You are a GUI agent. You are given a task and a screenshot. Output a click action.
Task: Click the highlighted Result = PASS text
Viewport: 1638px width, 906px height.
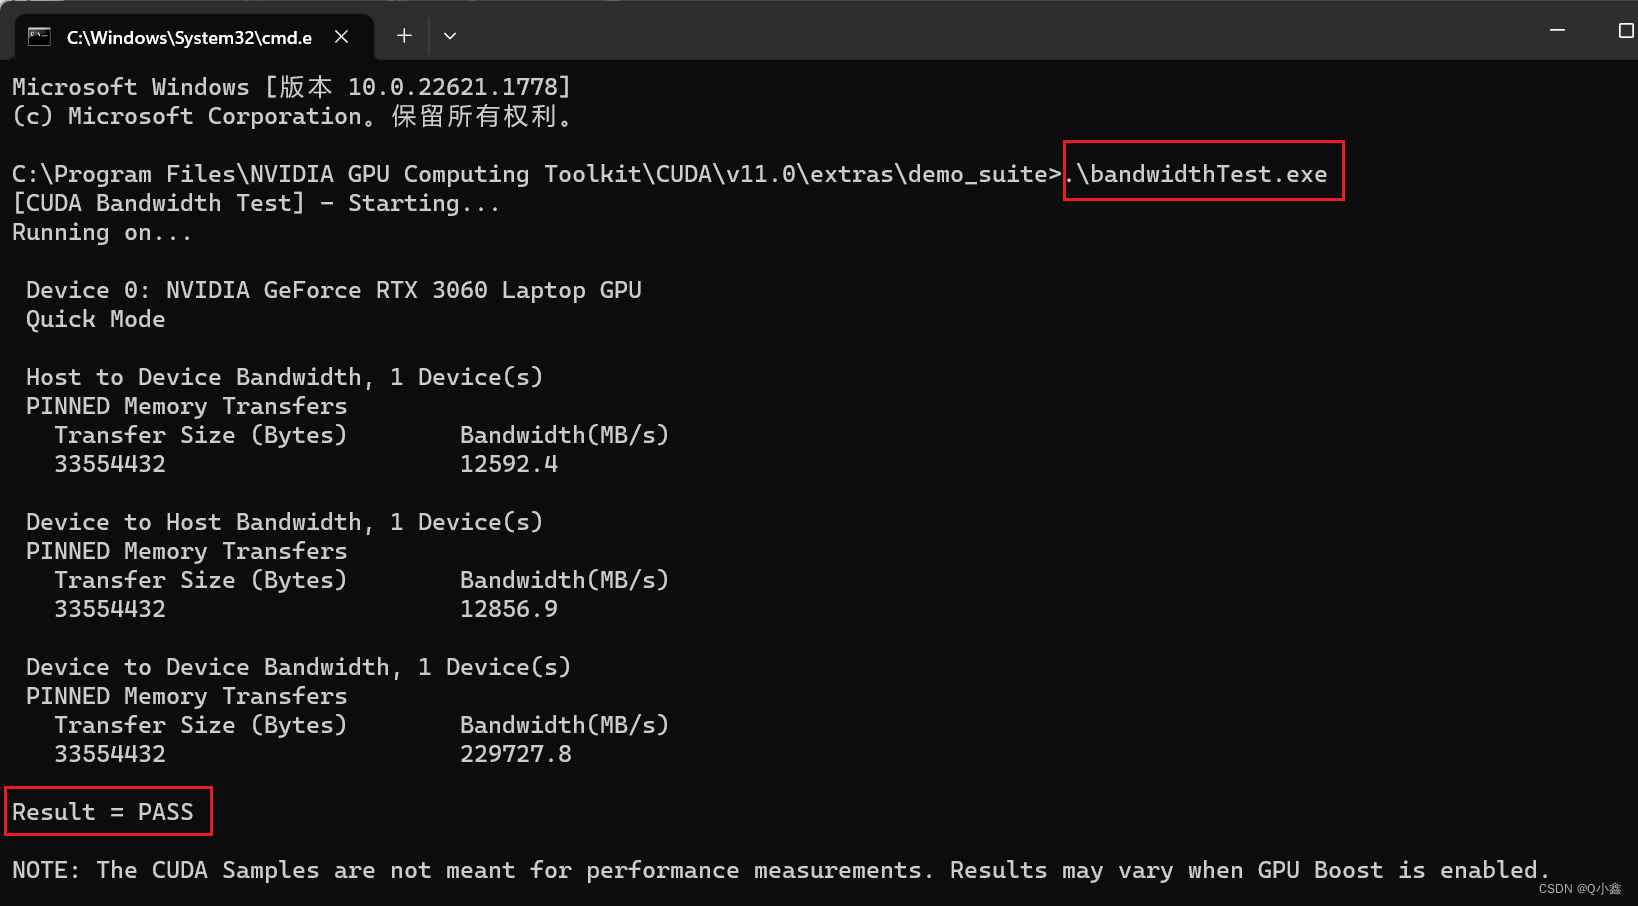pos(107,811)
